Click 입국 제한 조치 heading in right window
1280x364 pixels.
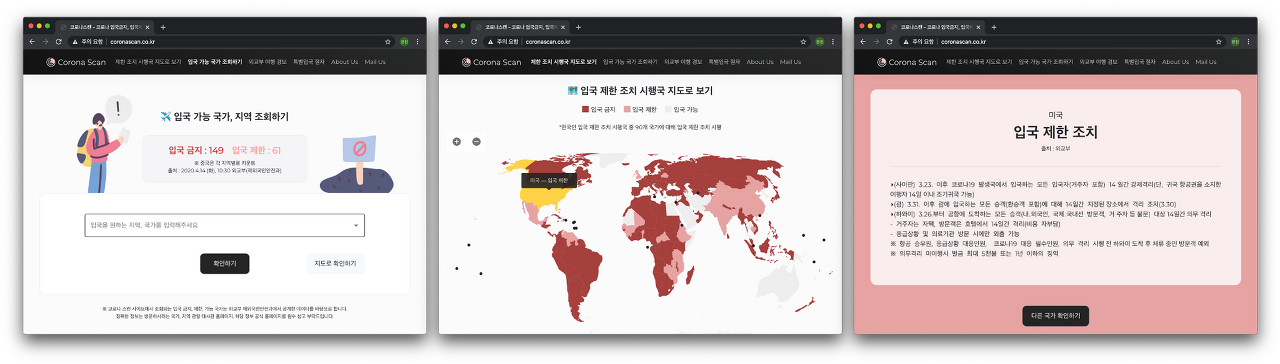point(1055,131)
